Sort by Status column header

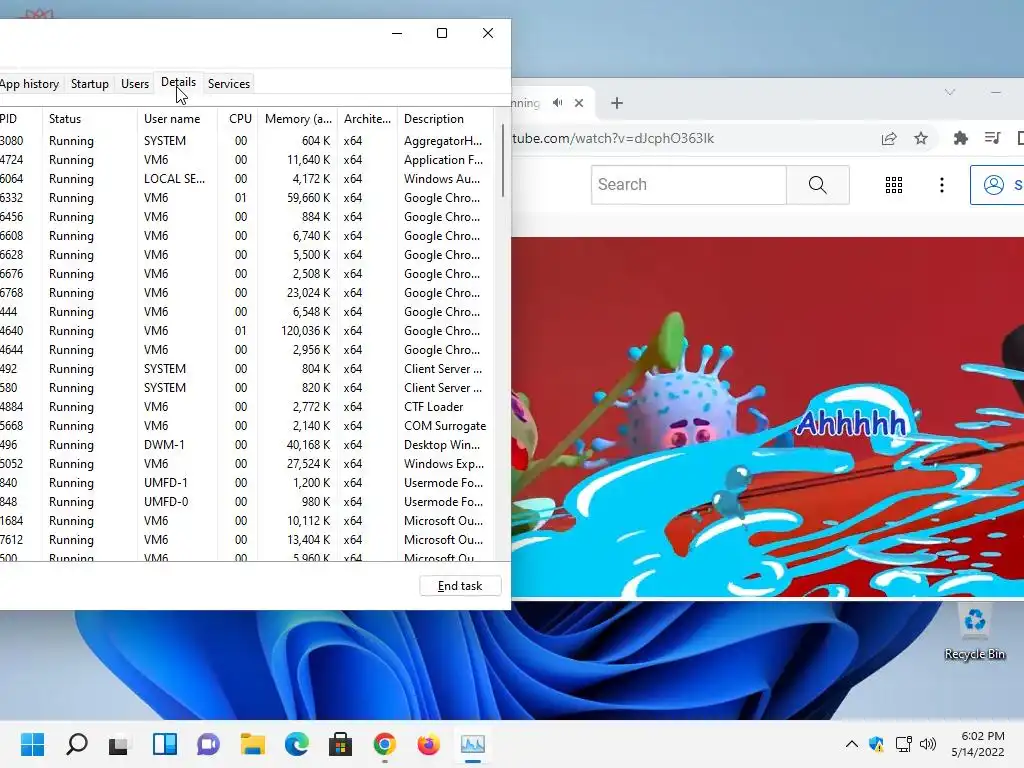pos(89,119)
